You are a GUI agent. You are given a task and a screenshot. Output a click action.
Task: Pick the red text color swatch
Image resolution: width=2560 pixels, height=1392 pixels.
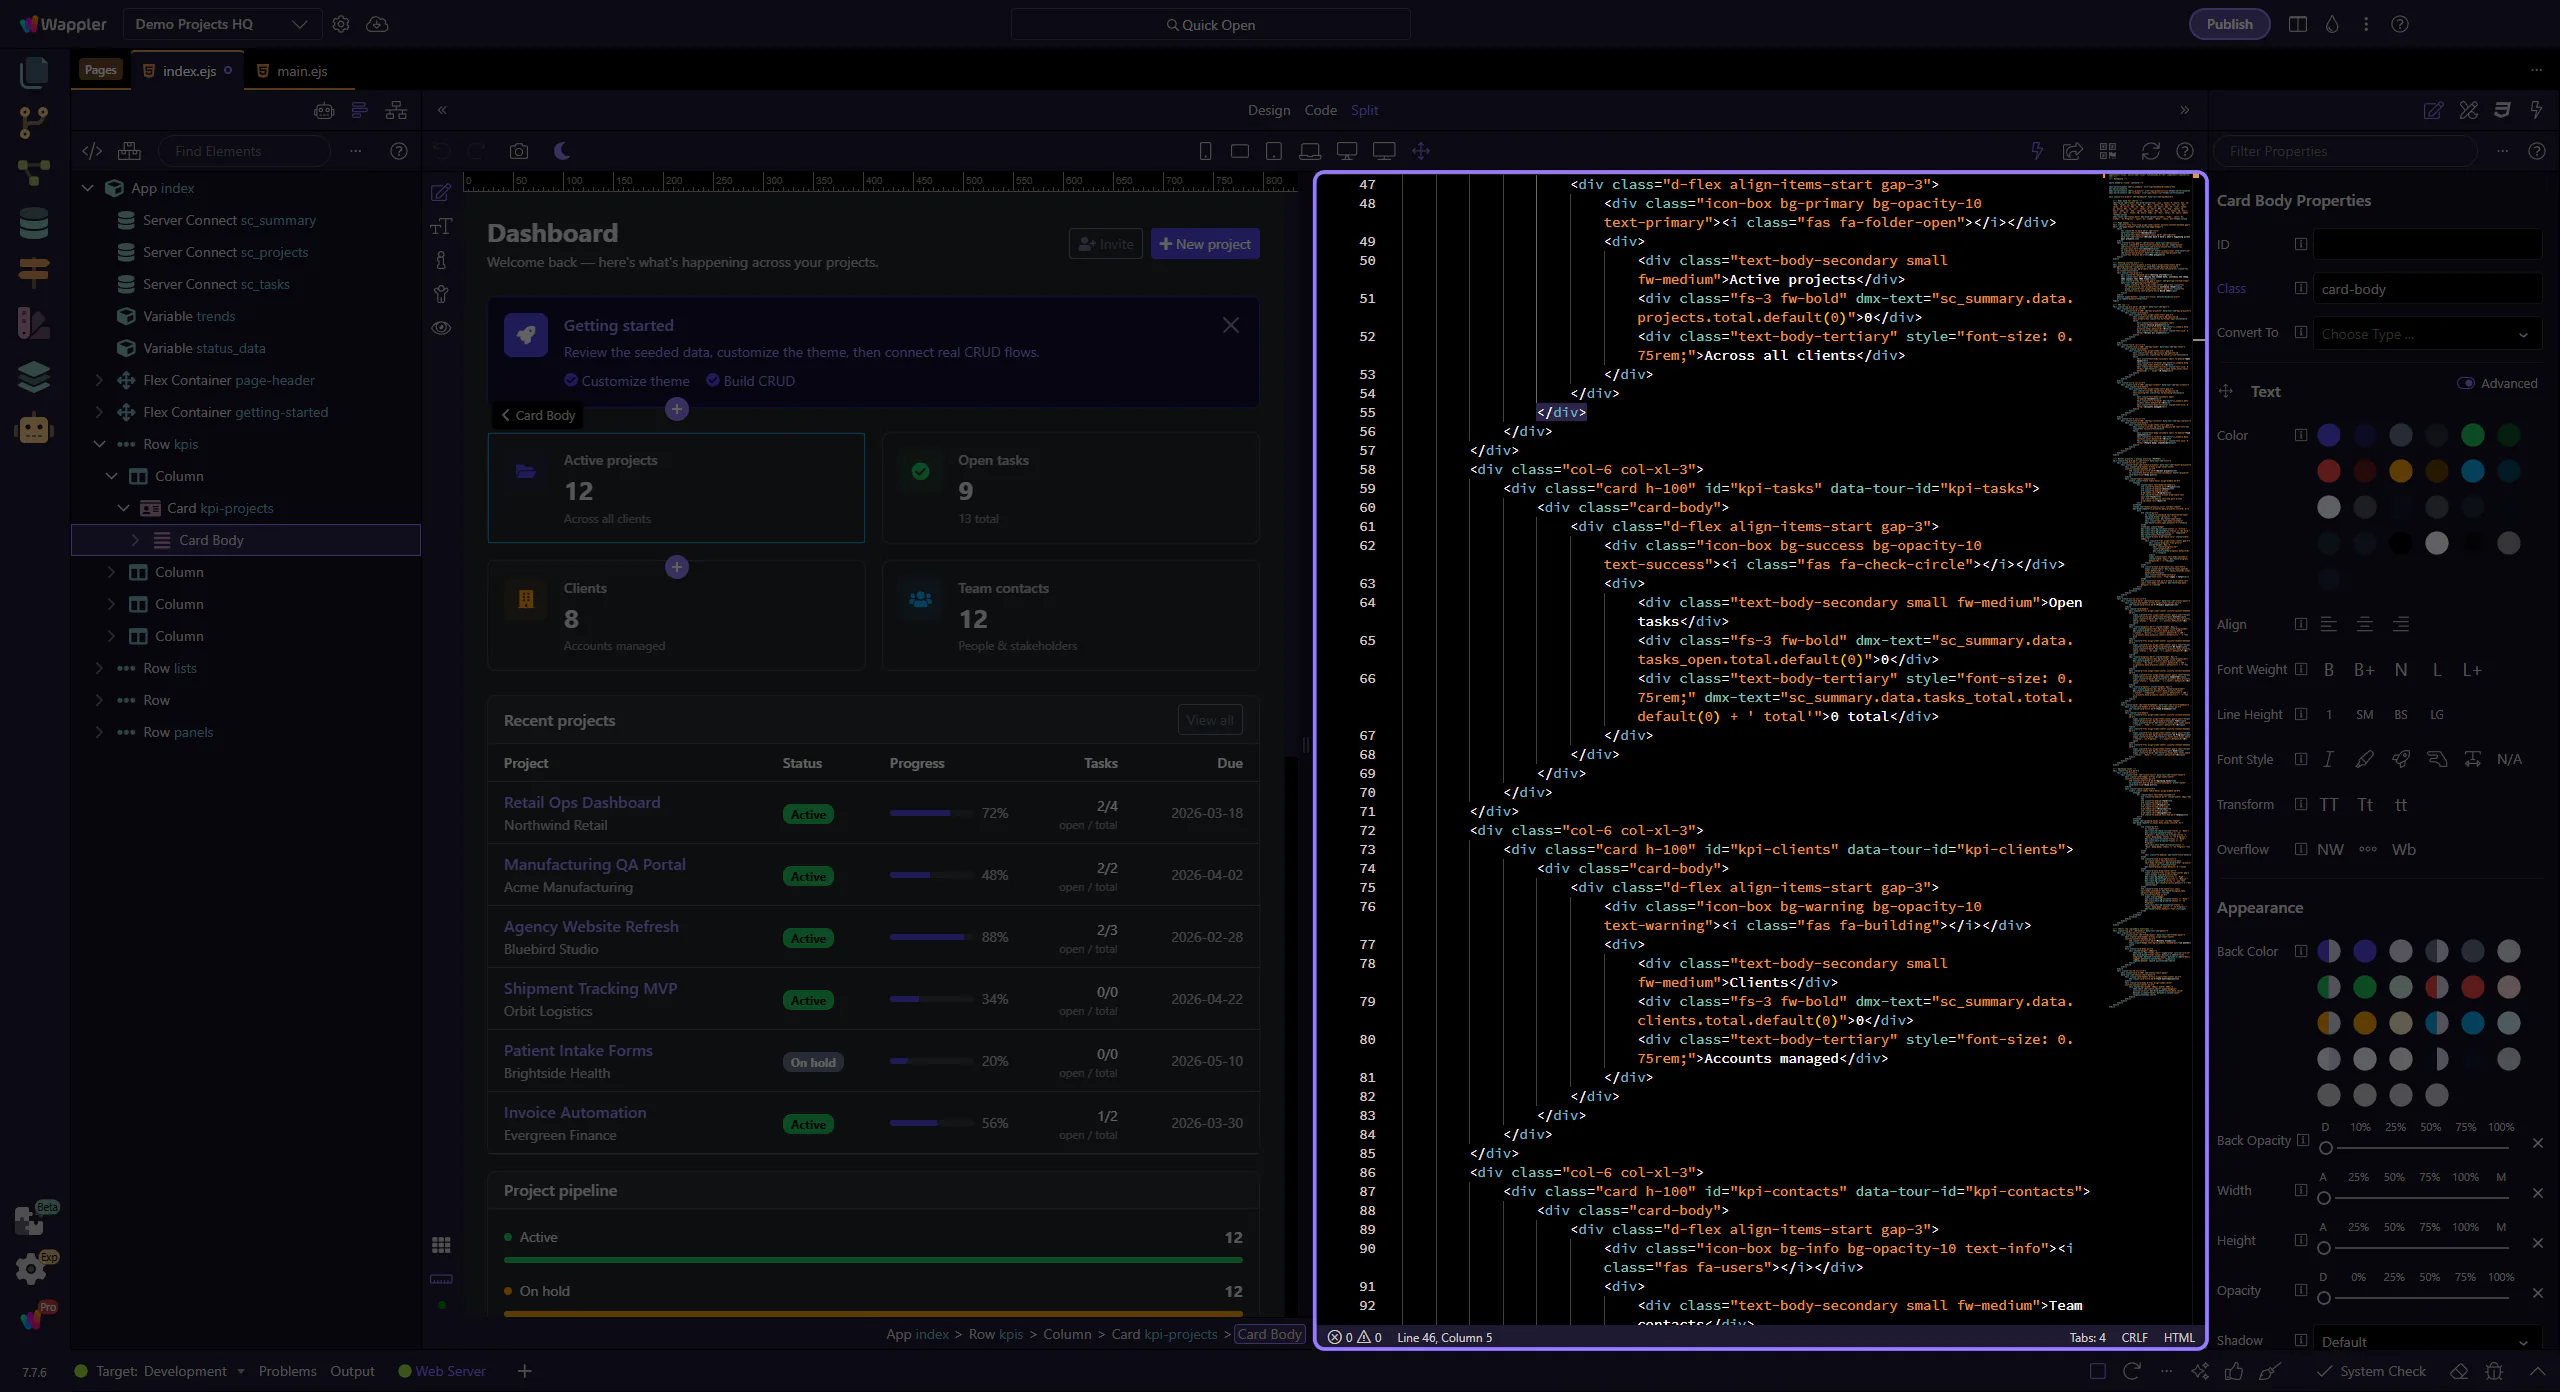(2329, 471)
